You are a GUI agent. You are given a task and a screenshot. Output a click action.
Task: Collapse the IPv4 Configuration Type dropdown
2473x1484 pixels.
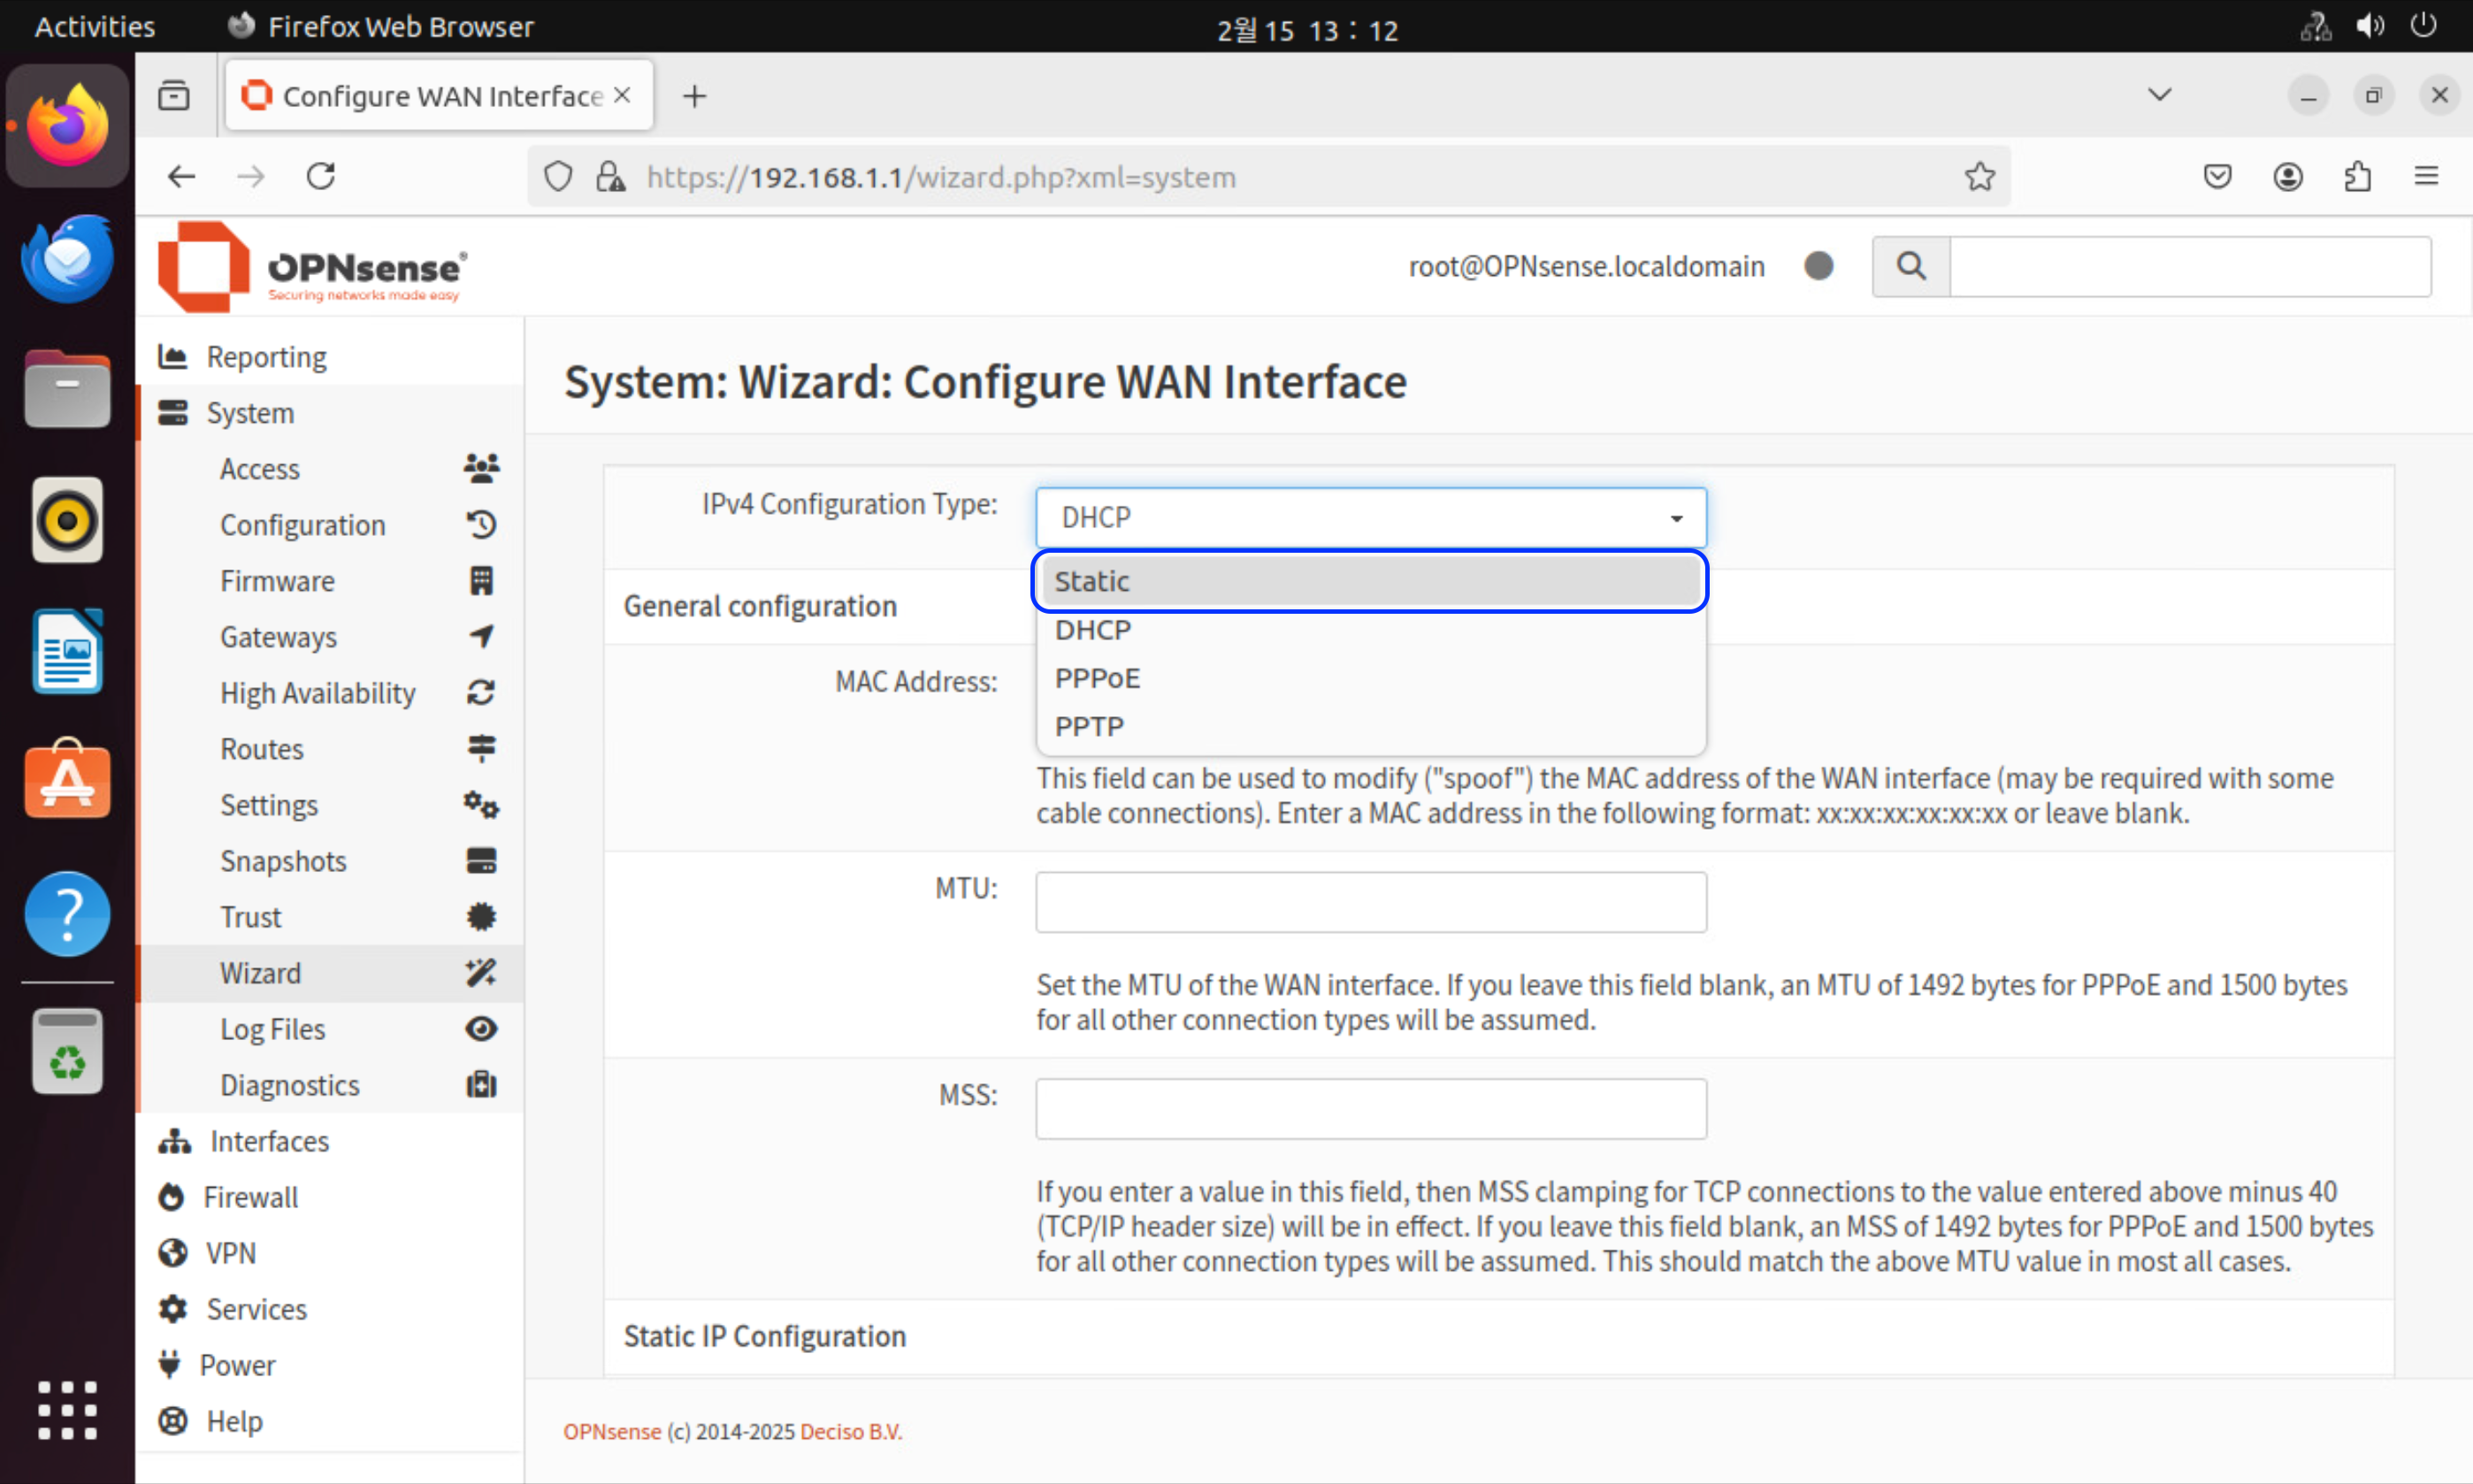coord(1370,518)
